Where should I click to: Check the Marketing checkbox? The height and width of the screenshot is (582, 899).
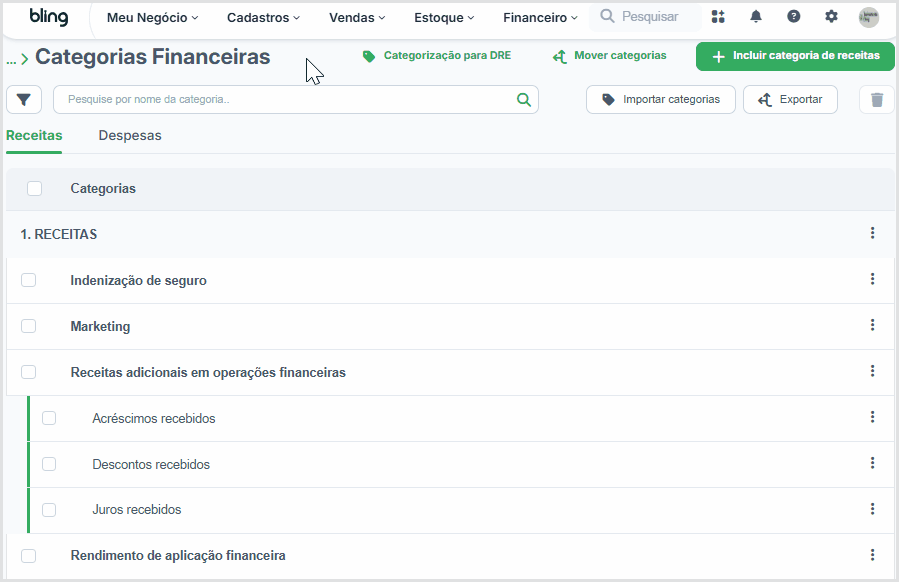point(29,326)
